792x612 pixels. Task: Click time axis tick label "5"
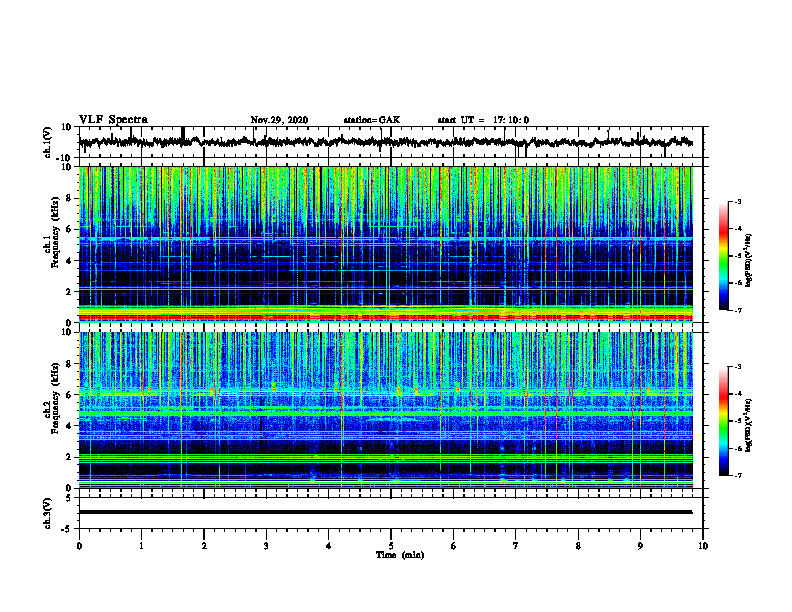tap(391, 546)
